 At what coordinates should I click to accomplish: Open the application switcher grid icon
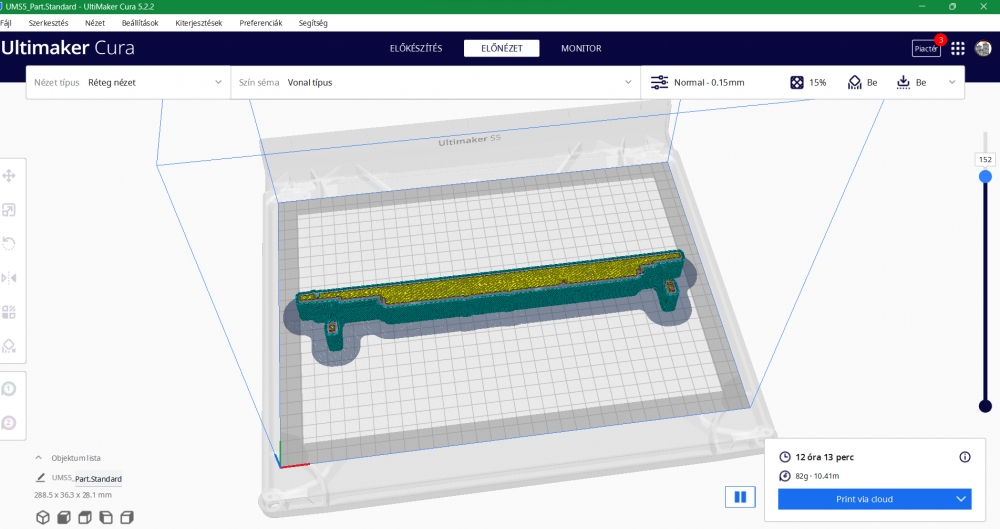pos(958,48)
